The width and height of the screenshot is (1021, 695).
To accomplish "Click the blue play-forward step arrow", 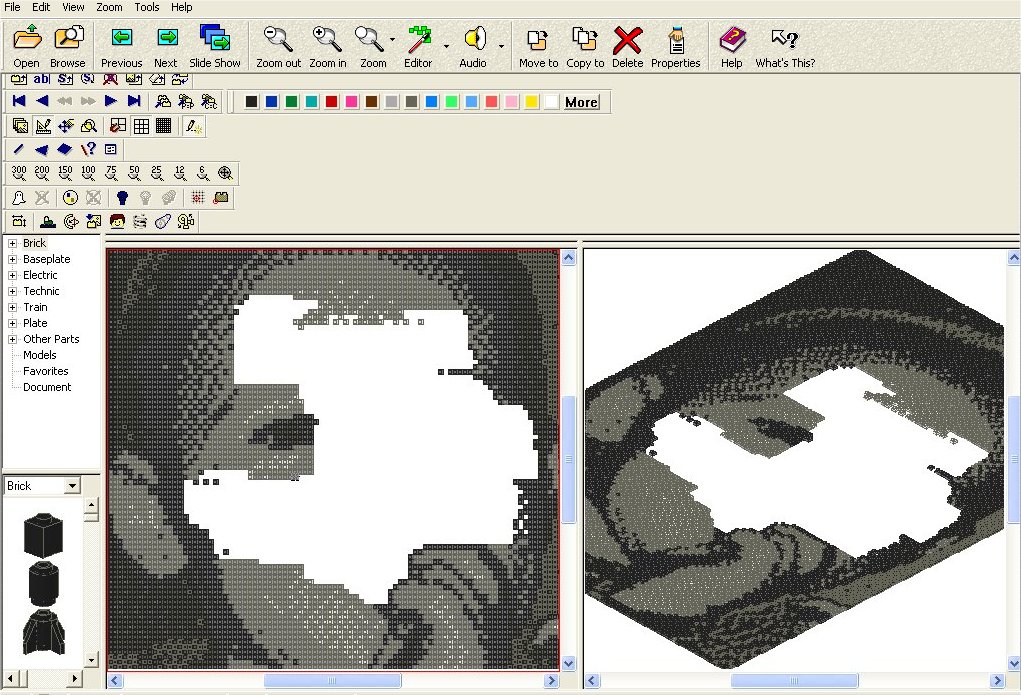I will click(x=111, y=101).
